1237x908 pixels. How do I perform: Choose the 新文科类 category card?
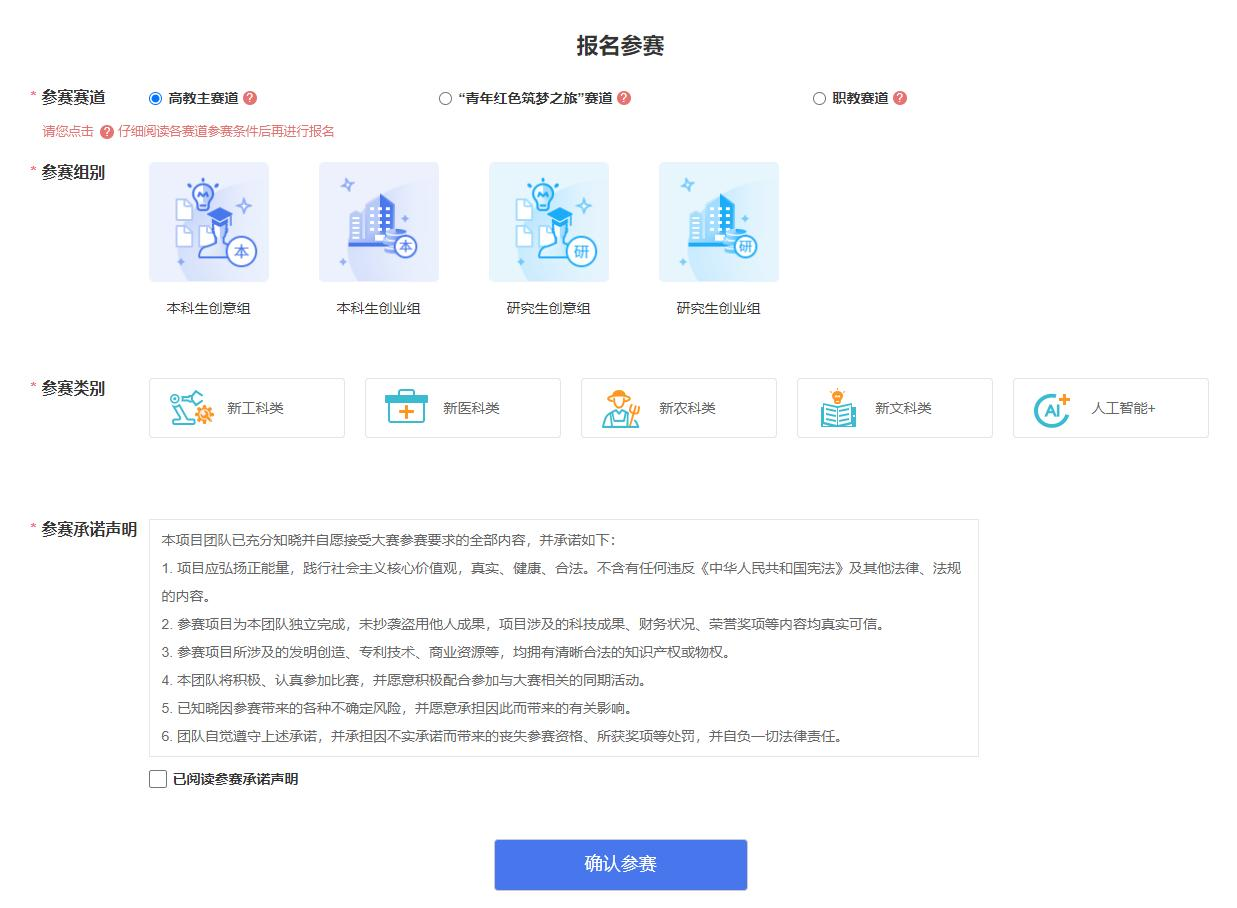point(894,408)
